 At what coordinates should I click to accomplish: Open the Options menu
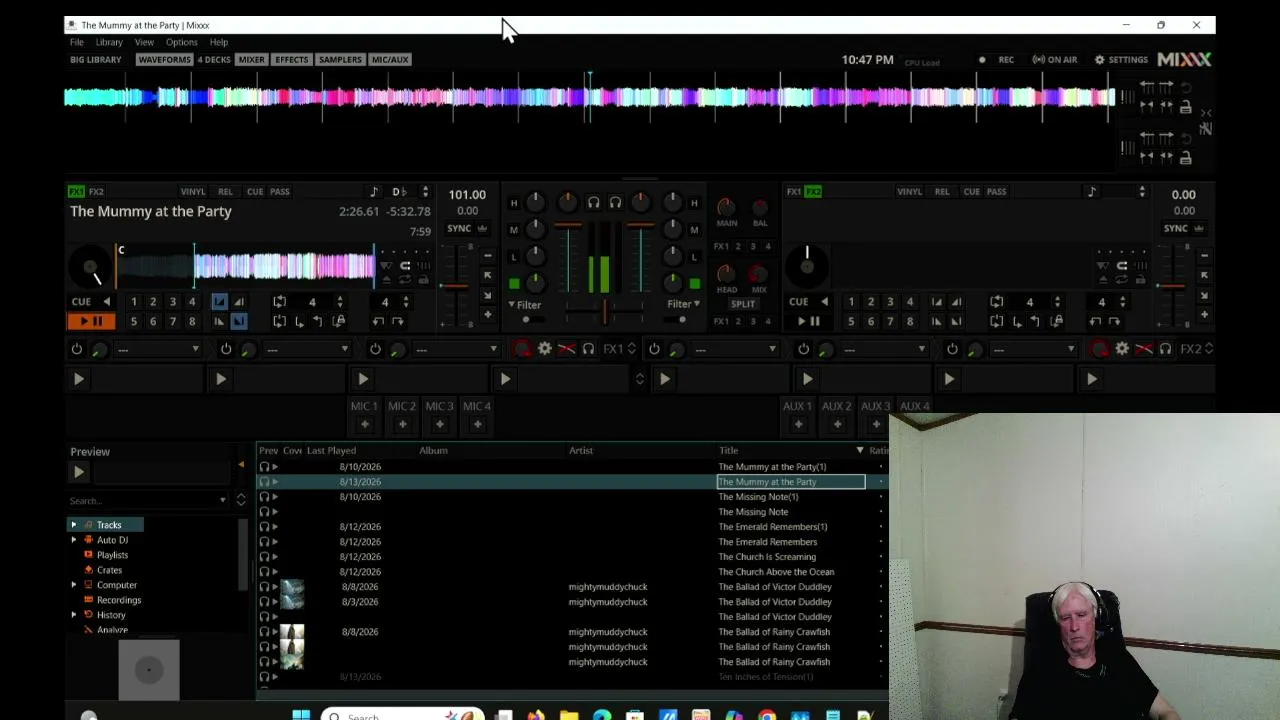[182, 42]
